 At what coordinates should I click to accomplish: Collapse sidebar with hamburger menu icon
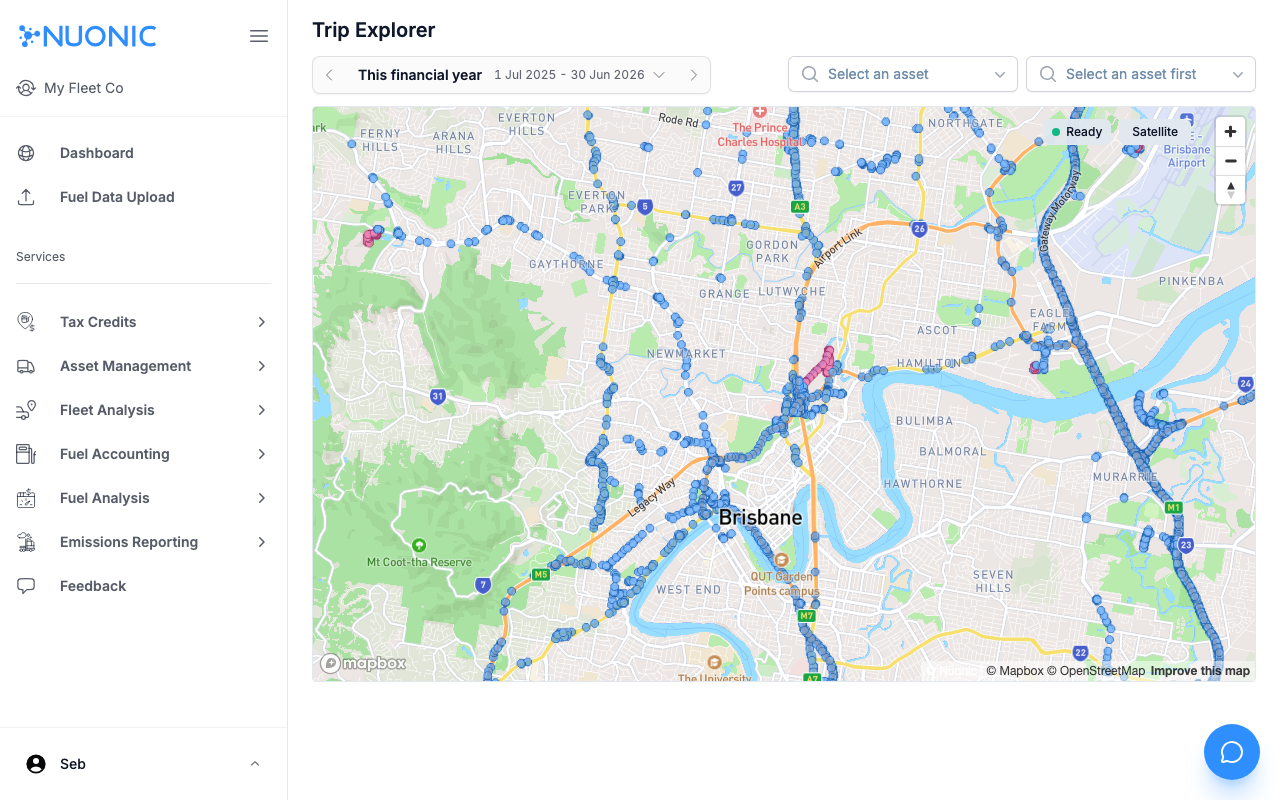(259, 36)
